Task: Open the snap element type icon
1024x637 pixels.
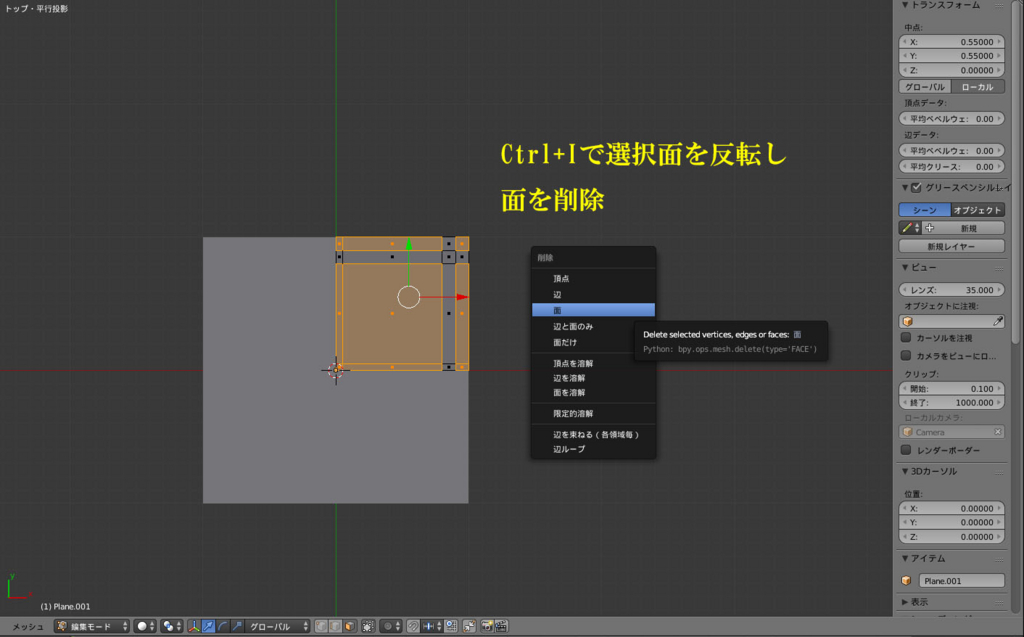Action: pos(432,626)
